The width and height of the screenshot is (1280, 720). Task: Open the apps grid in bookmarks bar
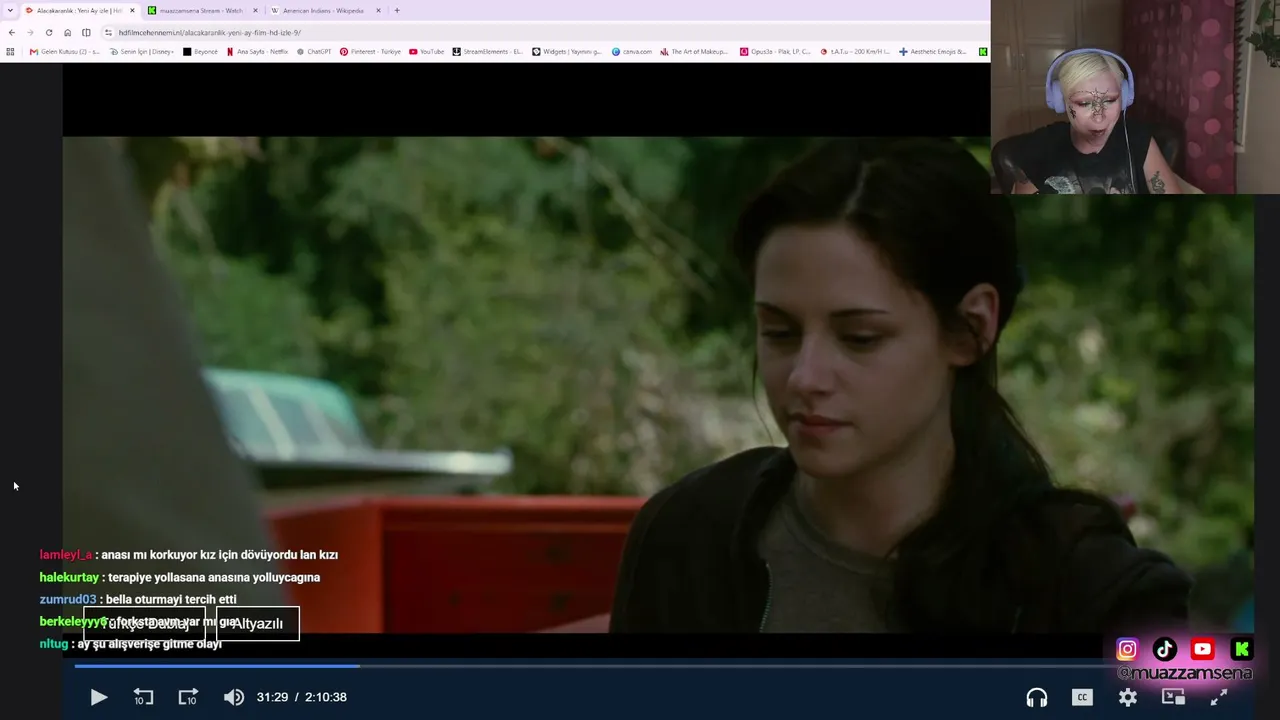coord(10,51)
